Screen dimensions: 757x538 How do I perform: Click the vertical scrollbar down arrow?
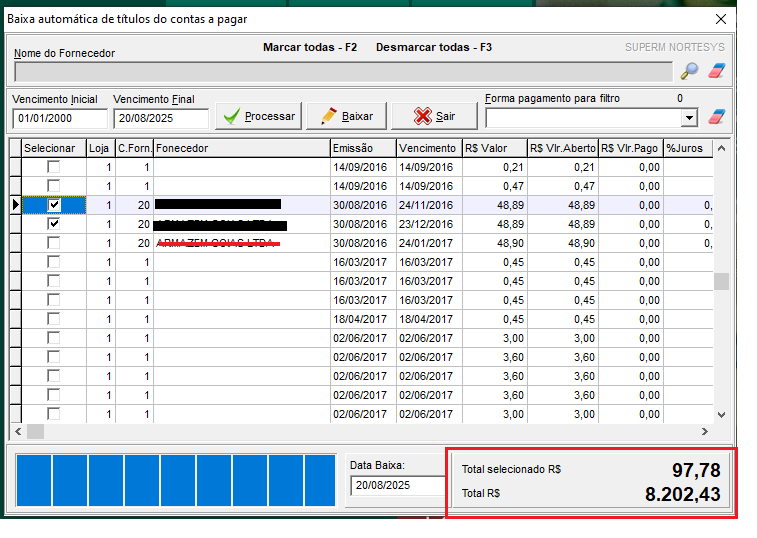(720, 414)
